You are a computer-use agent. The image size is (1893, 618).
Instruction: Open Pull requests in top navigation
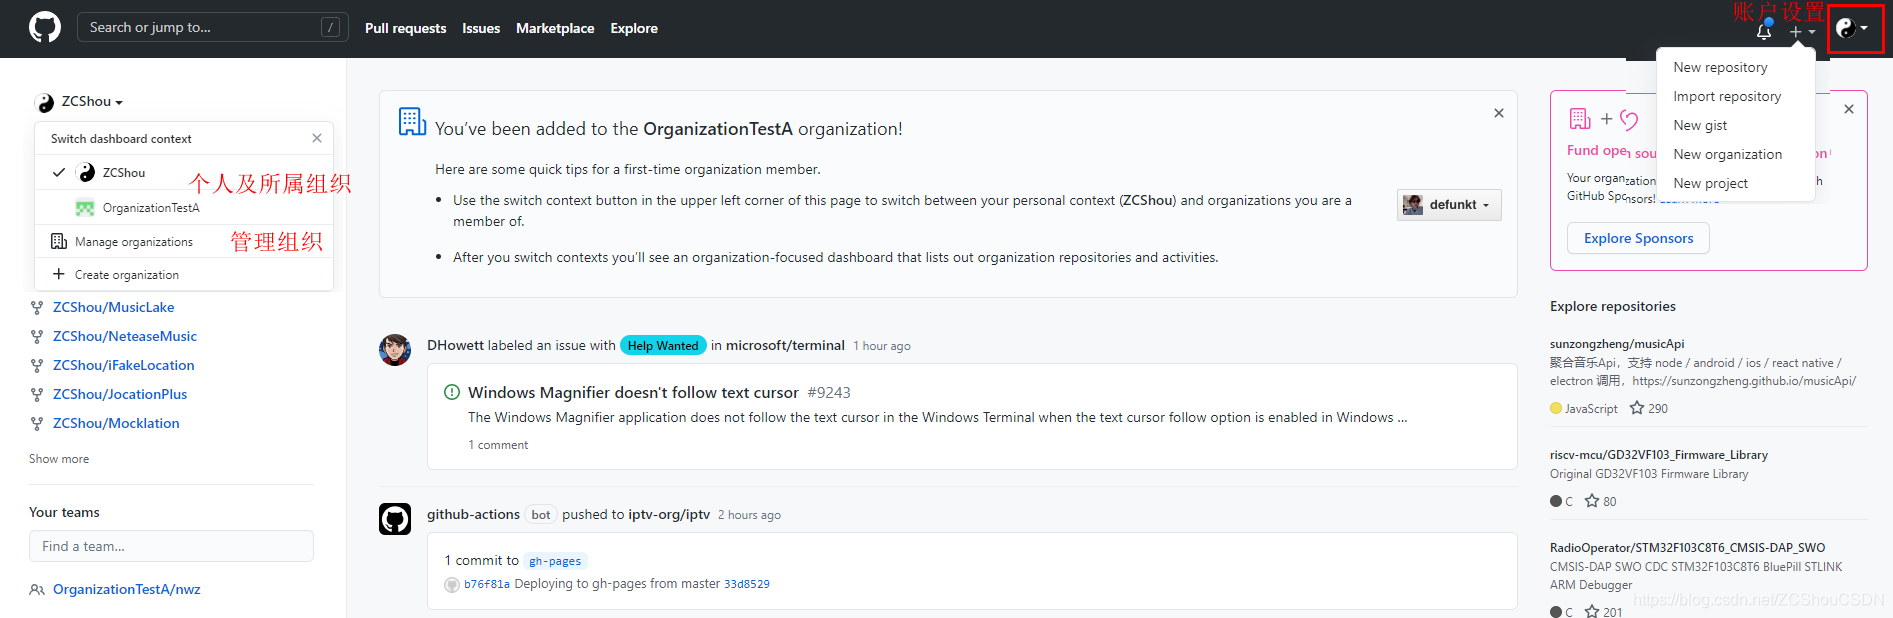(405, 28)
